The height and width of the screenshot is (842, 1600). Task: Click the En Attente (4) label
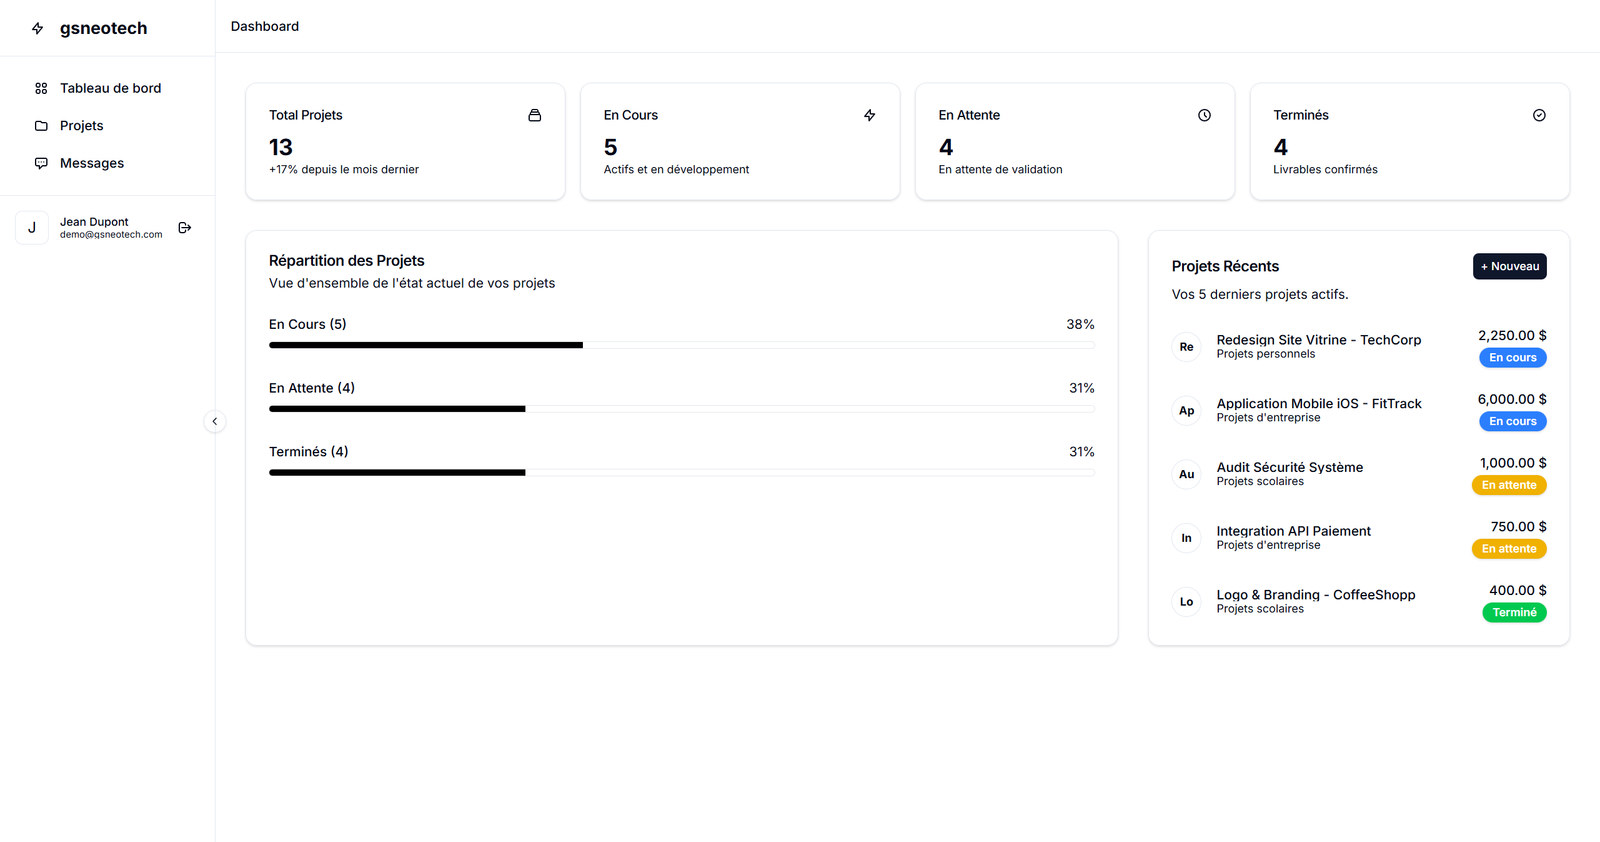312,388
